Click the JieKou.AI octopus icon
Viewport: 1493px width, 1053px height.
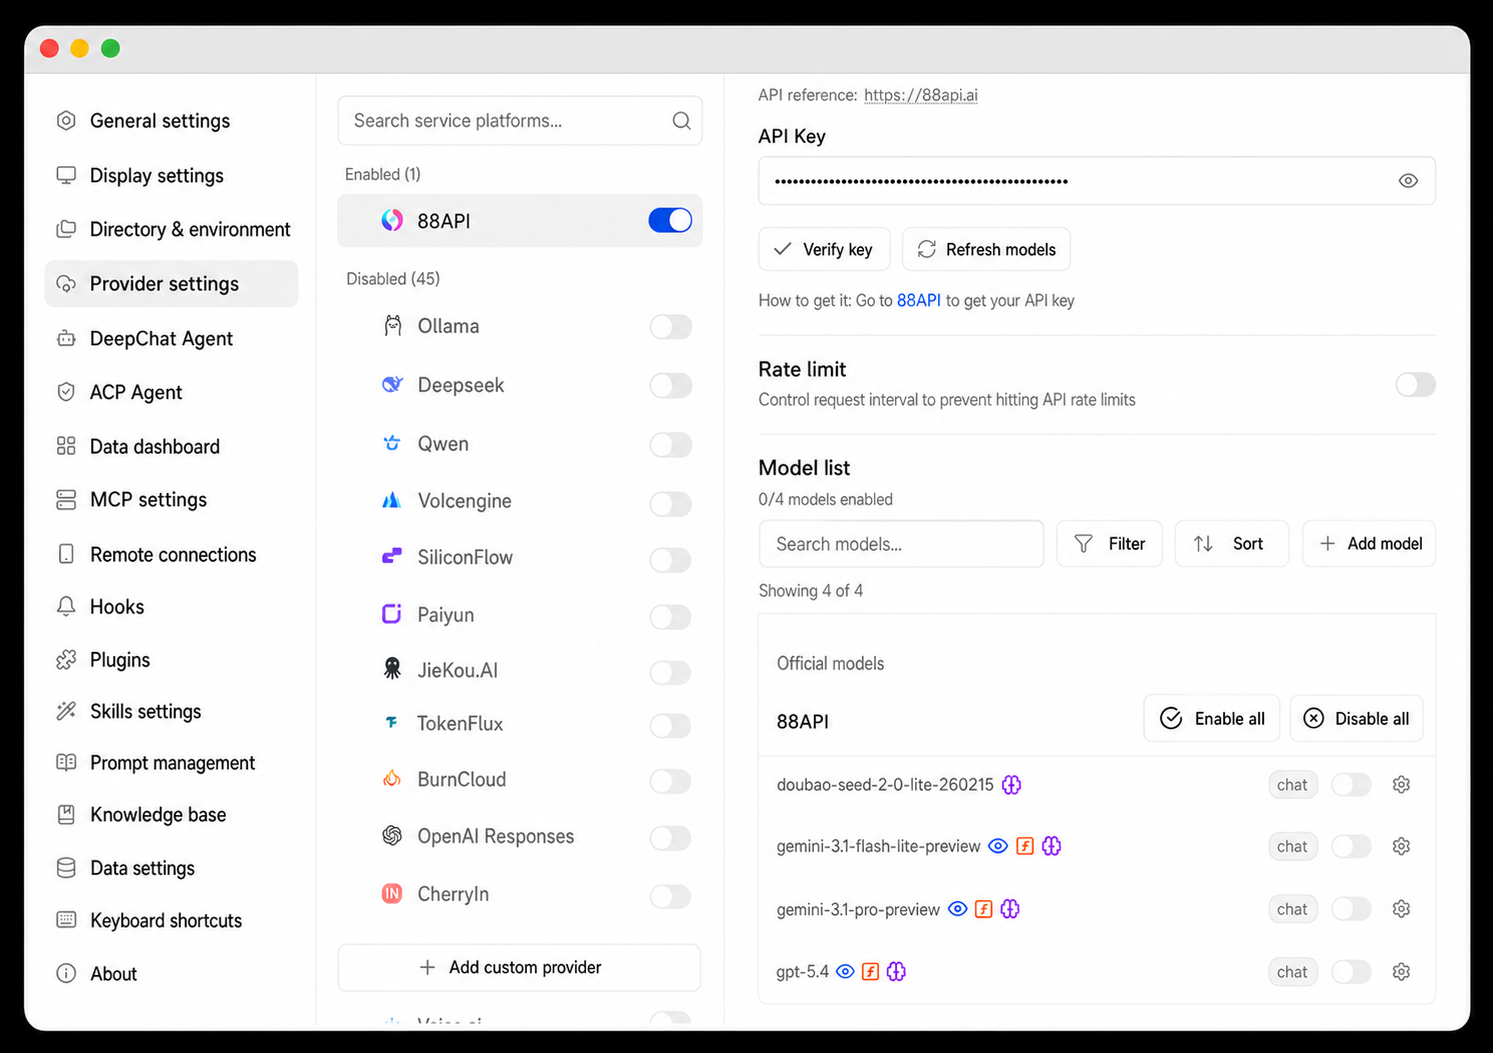(392, 669)
